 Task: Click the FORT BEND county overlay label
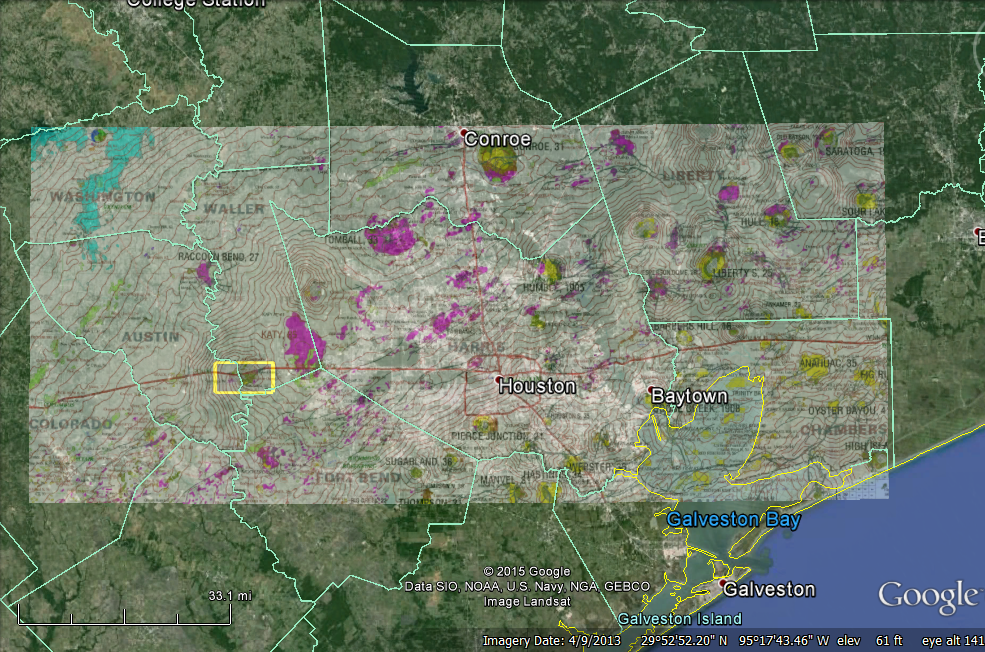(x=358, y=478)
